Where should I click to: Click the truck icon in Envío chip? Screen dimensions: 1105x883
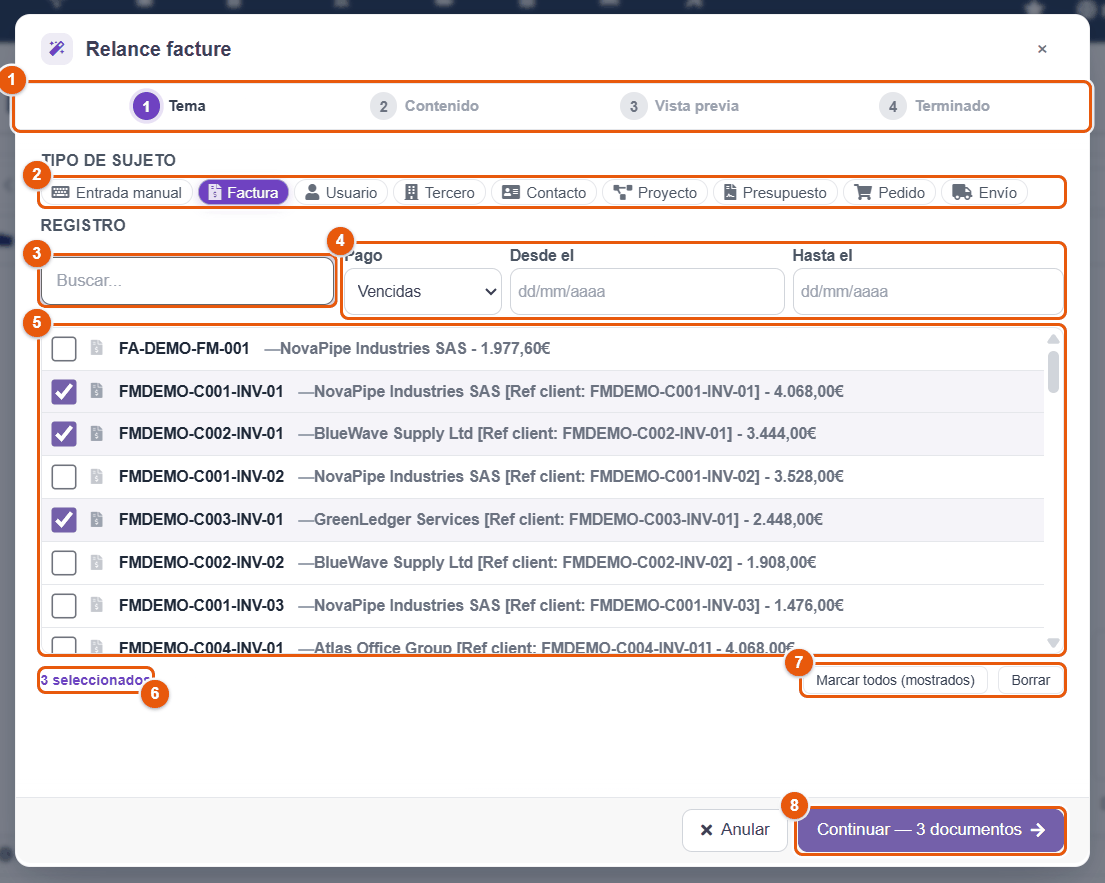[x=962, y=192]
